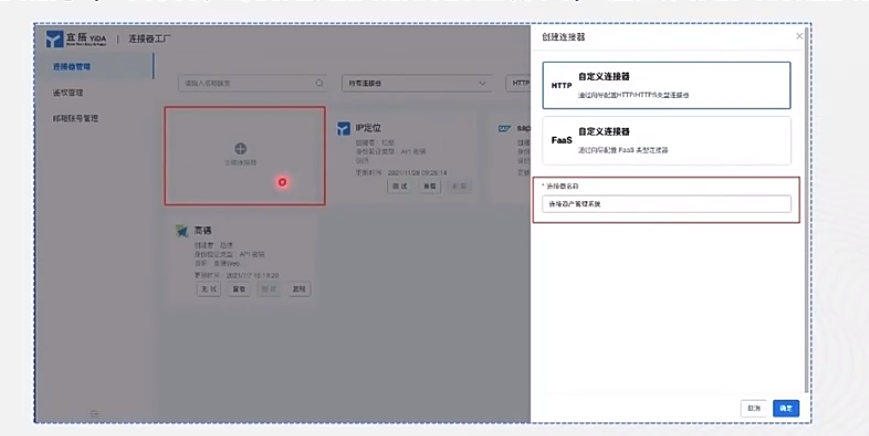This screenshot has height=436, width=869.
Task: Select the HTTP 自定义连接器 option card
Action: [x=666, y=85]
